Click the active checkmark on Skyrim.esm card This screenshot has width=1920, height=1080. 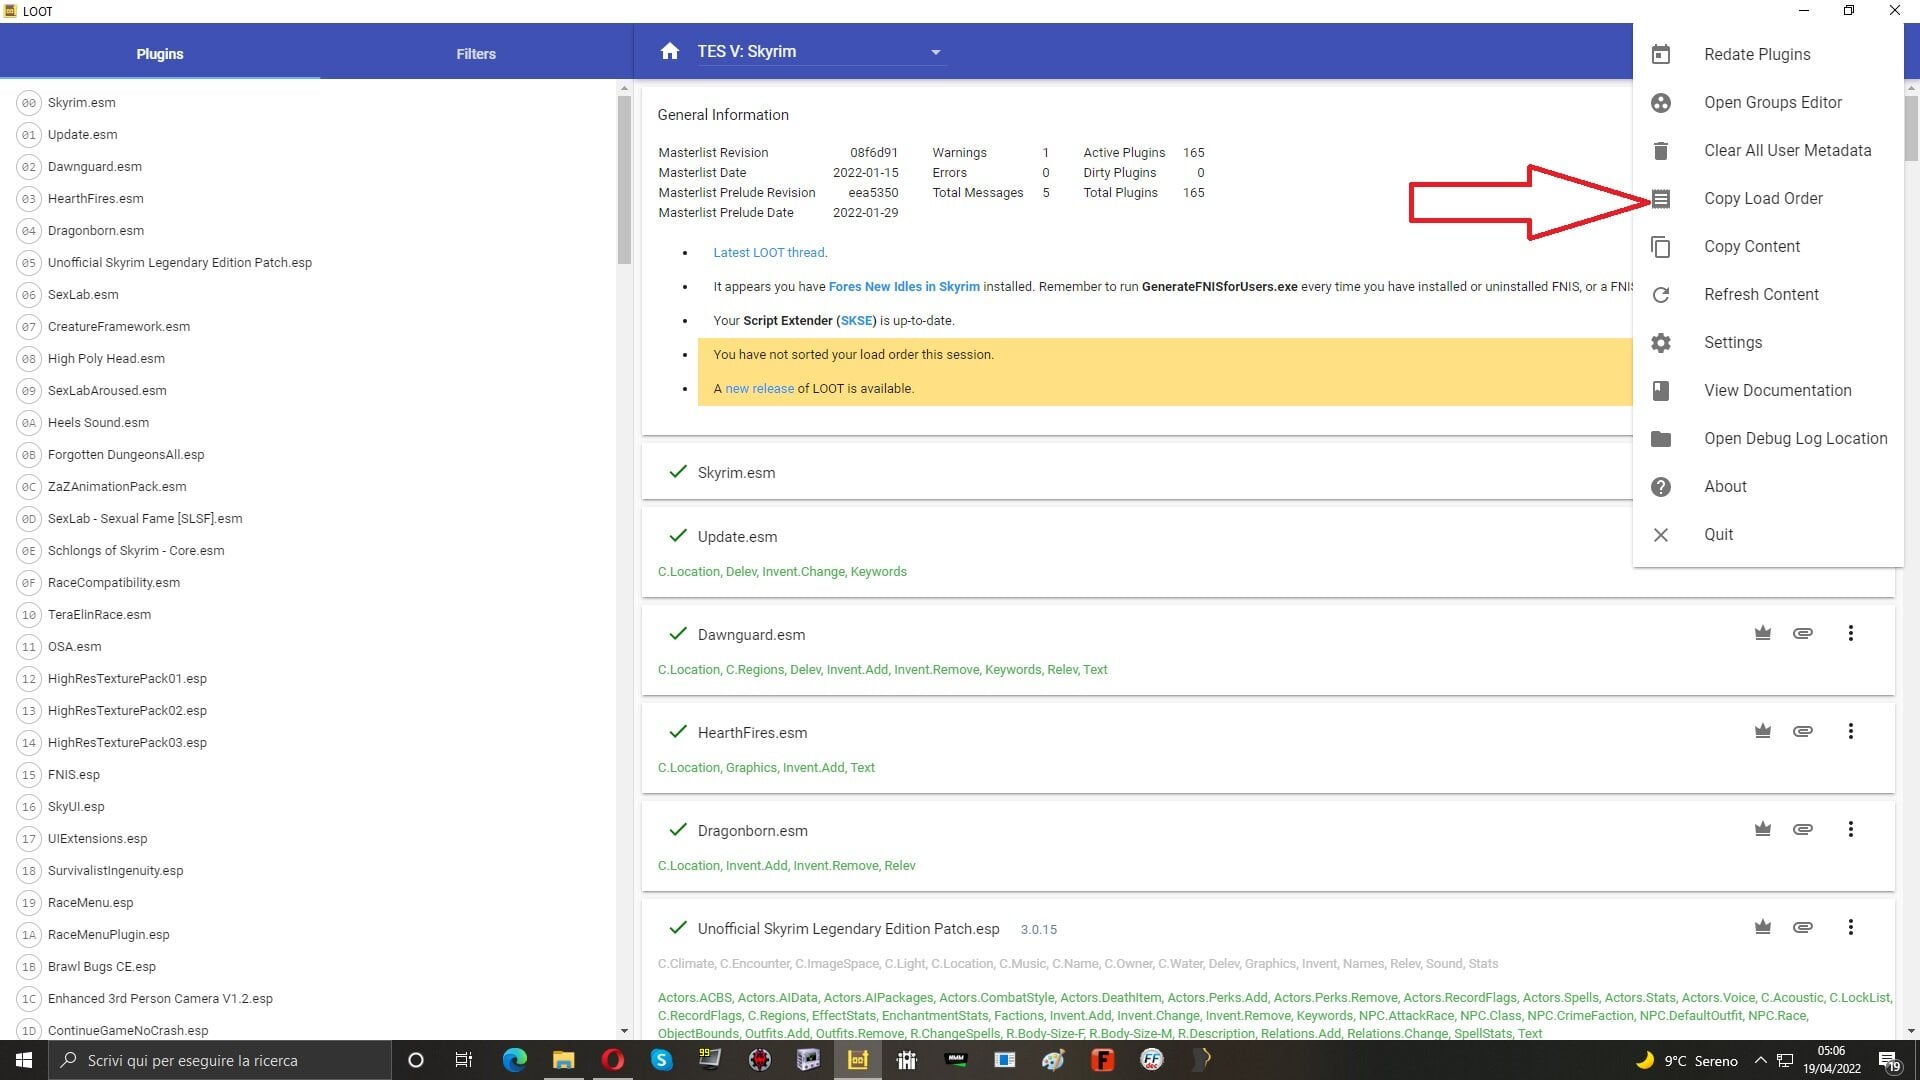678,471
